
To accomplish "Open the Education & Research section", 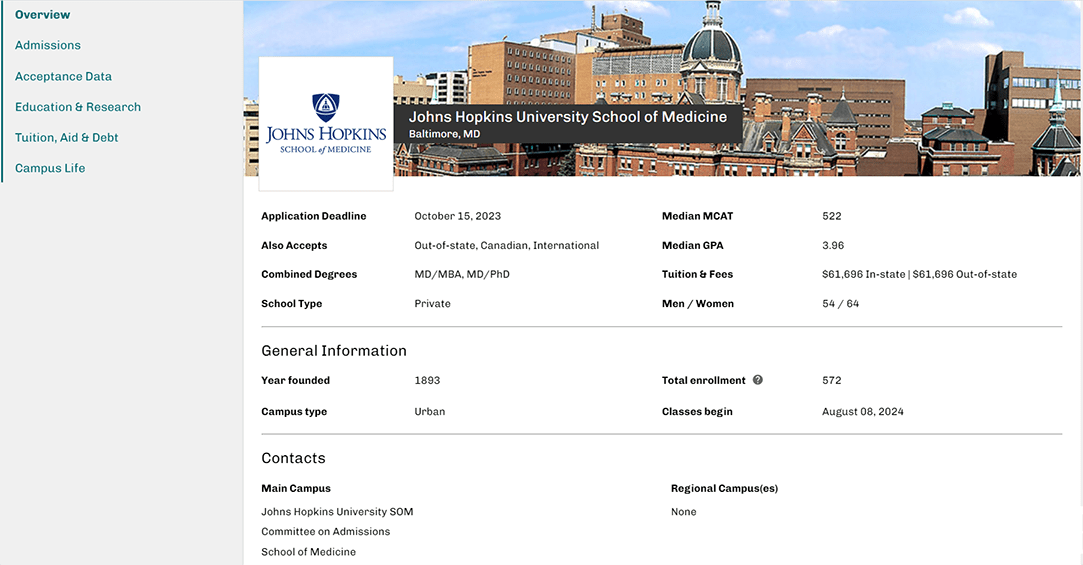I will [78, 107].
